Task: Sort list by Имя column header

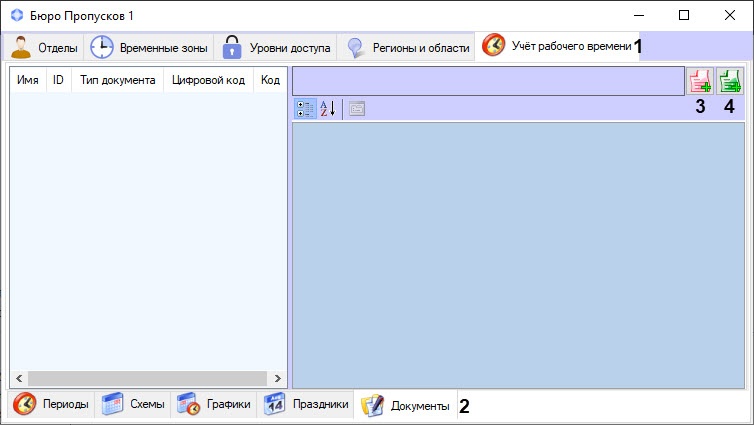Action: (28, 79)
